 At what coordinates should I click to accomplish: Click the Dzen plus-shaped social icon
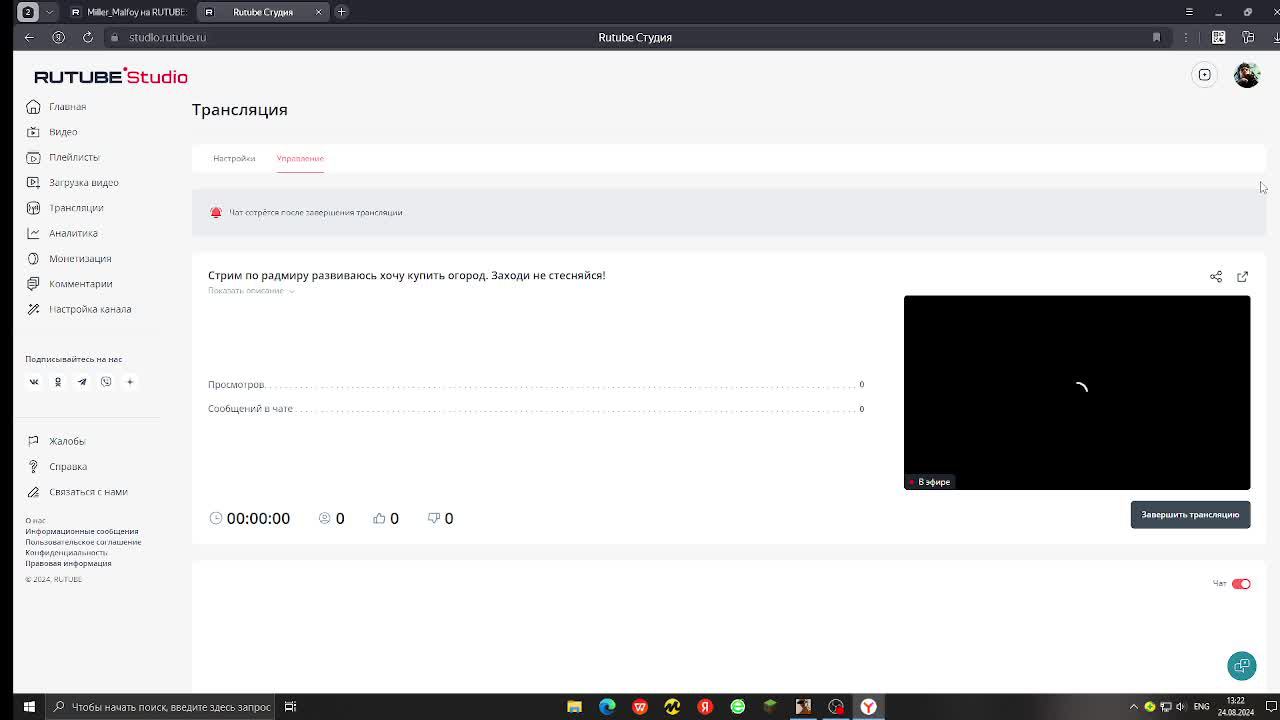pos(130,382)
